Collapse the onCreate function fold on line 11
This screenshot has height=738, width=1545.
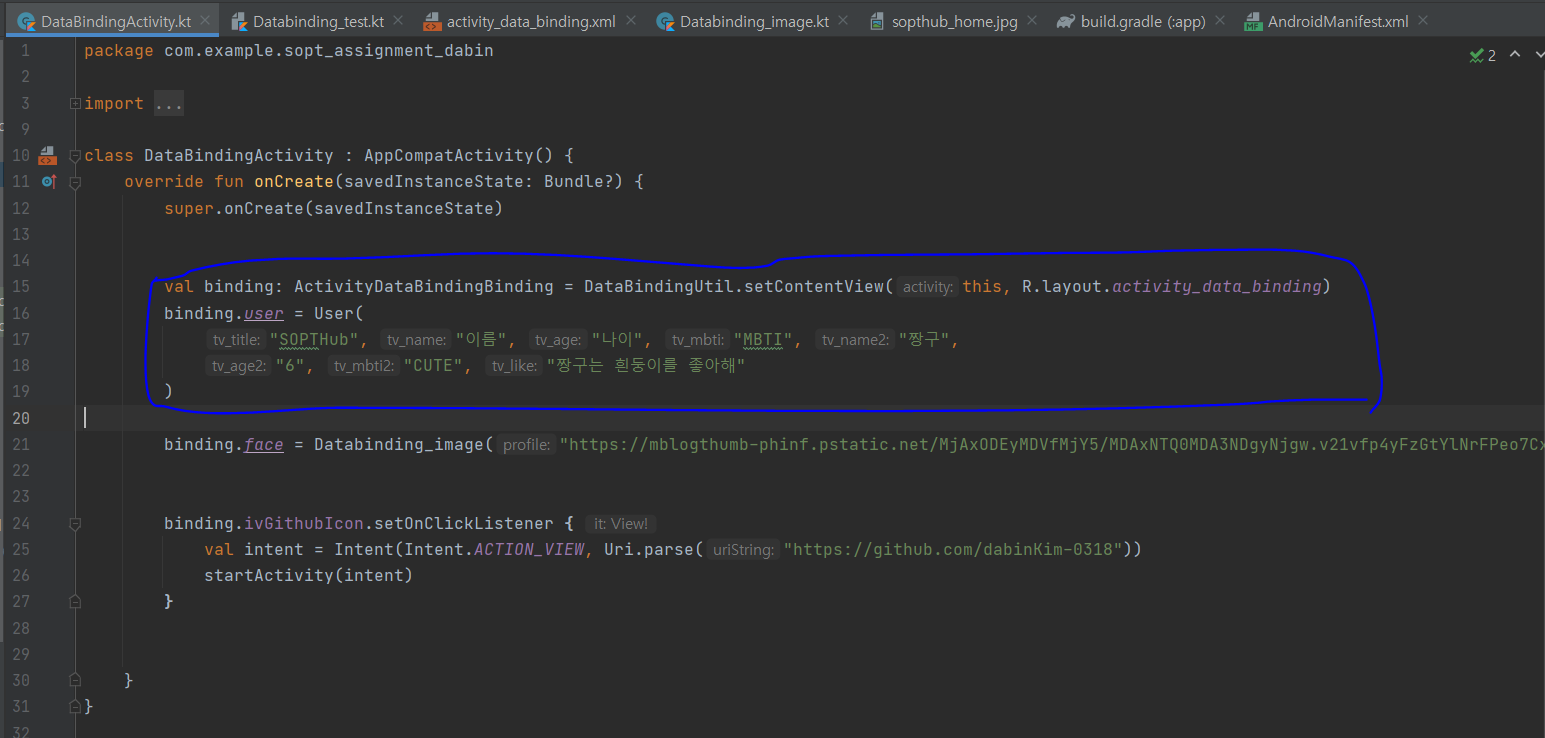point(75,182)
